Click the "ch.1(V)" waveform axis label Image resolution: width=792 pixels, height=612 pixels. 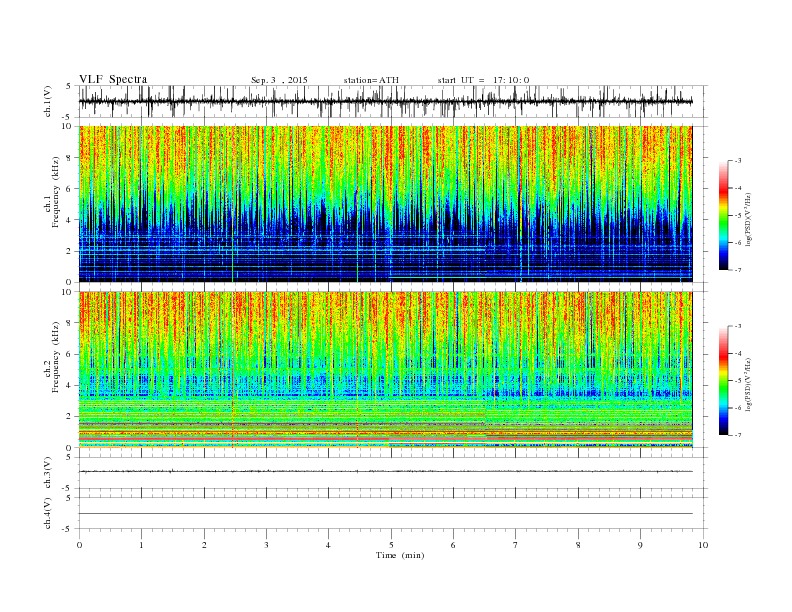[49, 101]
